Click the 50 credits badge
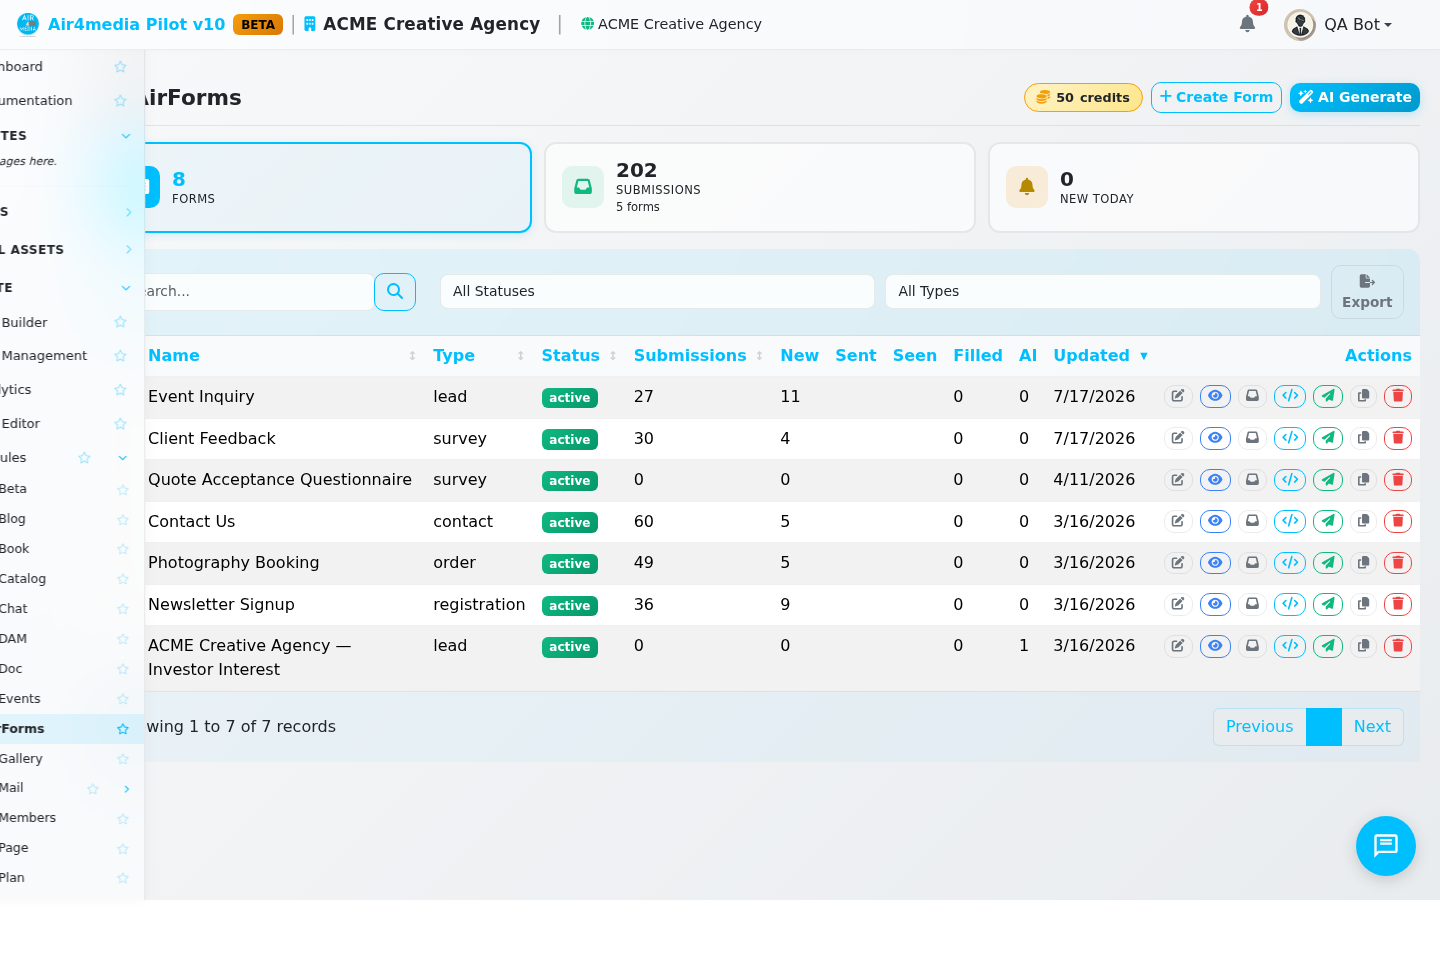 (1083, 97)
